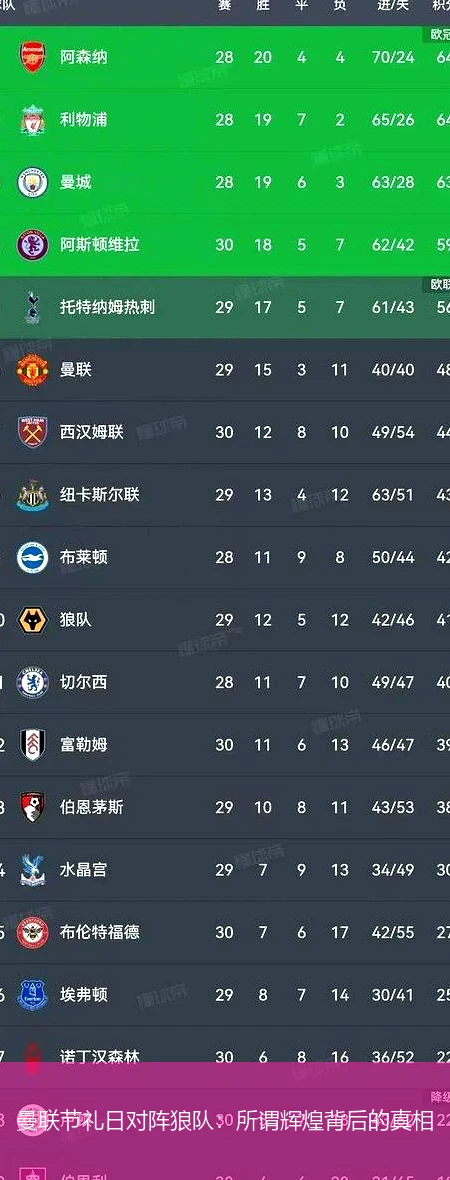Tap the Tottenham Hotspur crest icon

(32, 307)
